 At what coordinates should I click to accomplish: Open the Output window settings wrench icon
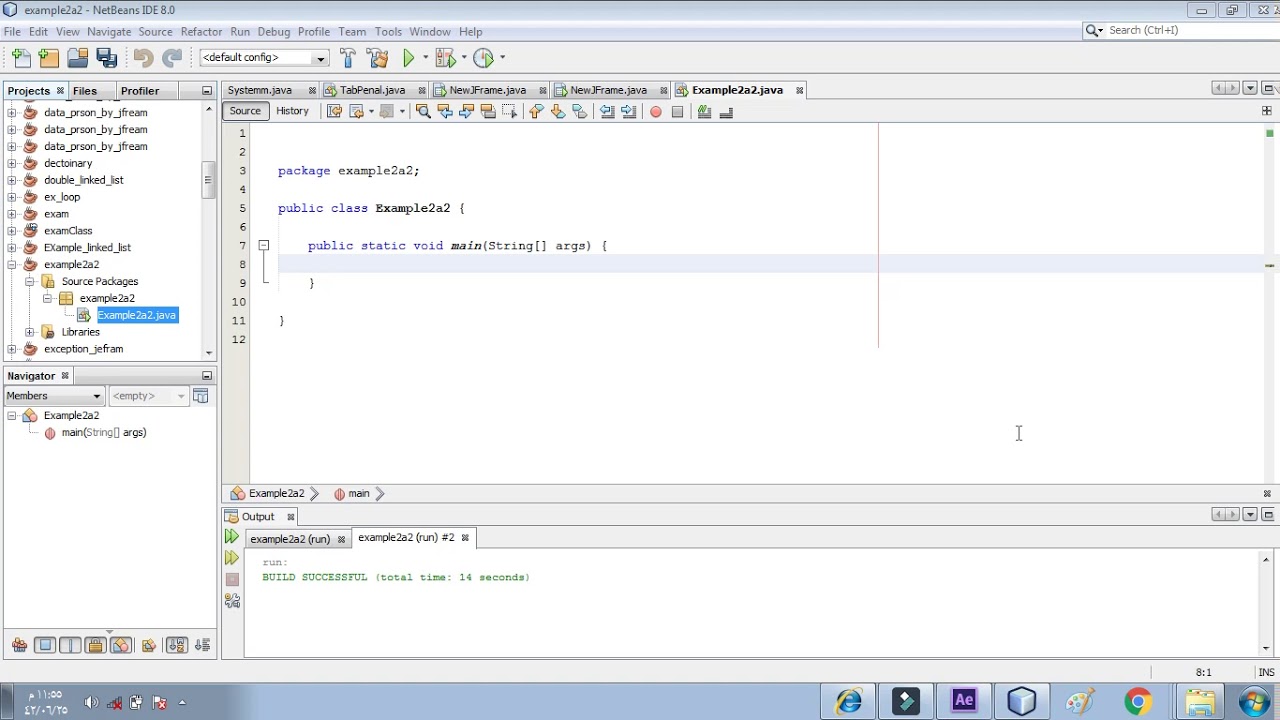pyautogui.click(x=232, y=601)
